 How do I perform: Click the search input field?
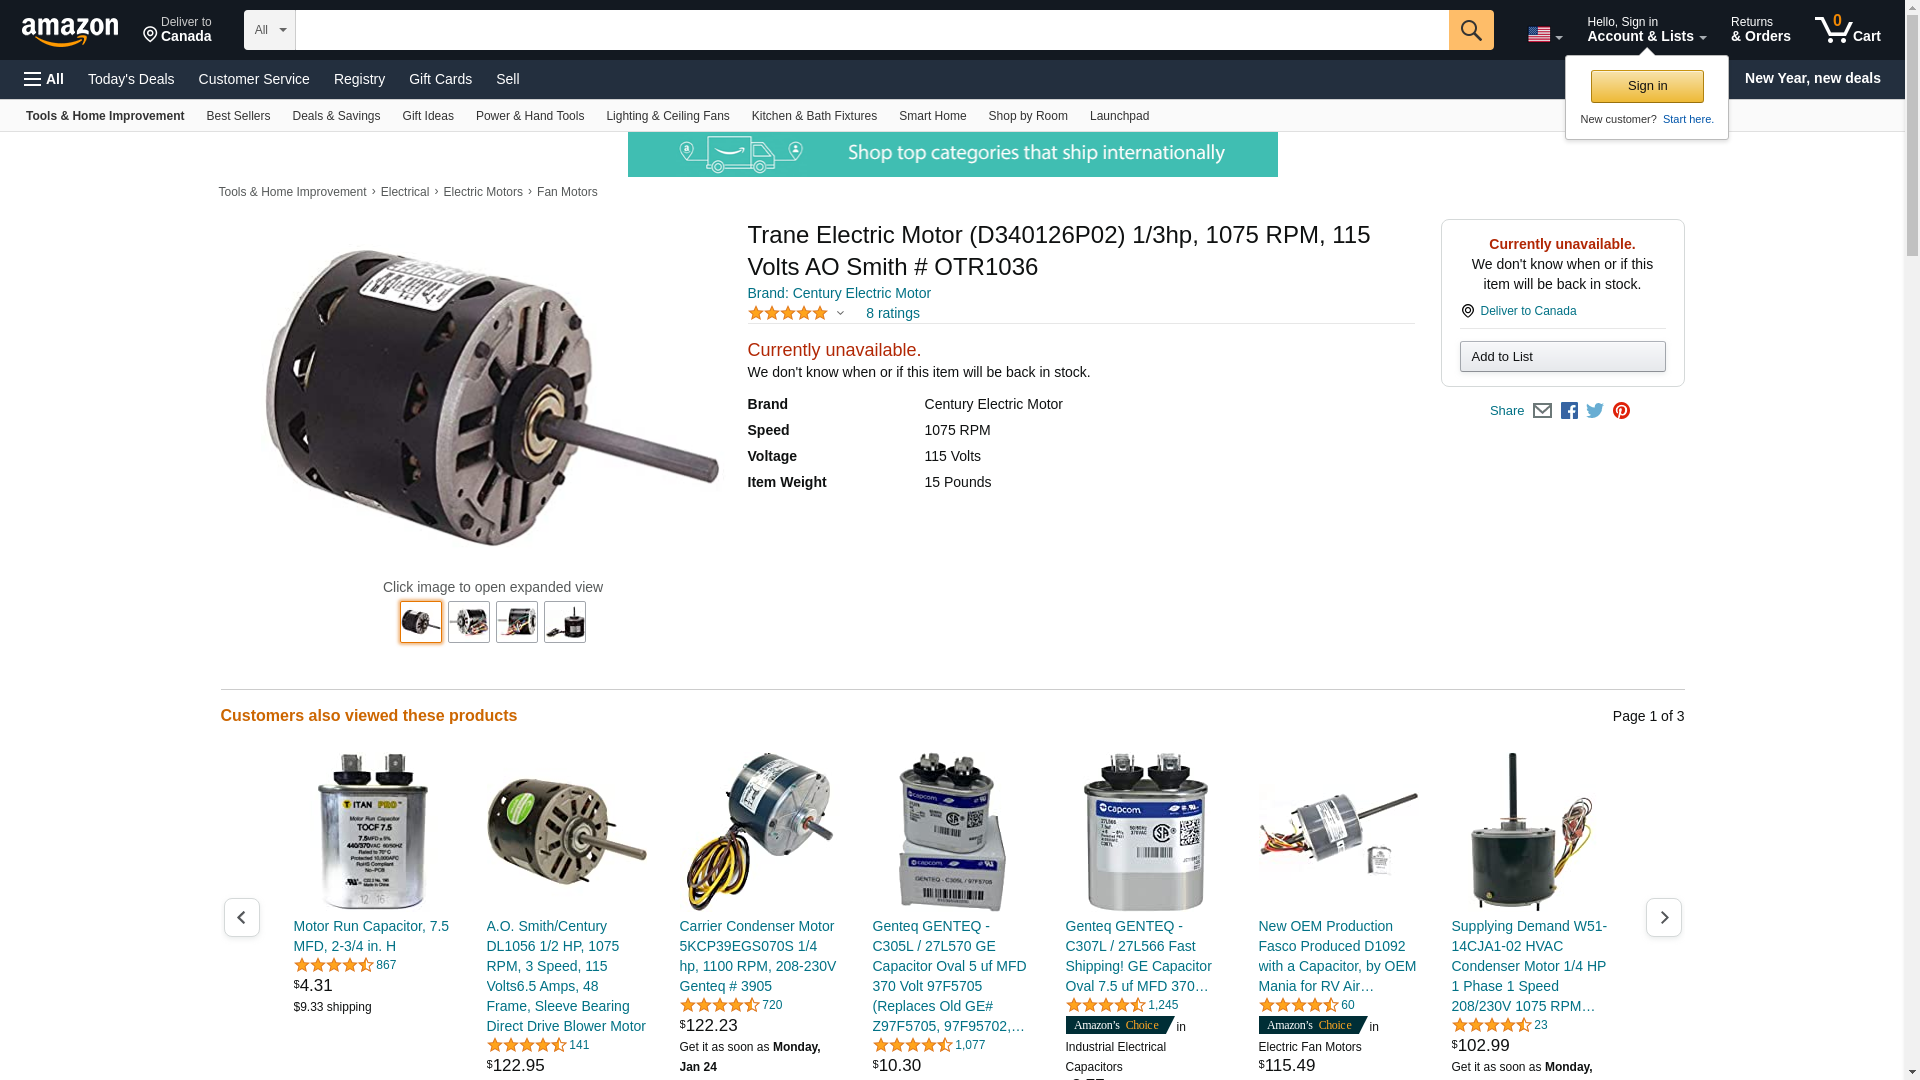point(872,30)
